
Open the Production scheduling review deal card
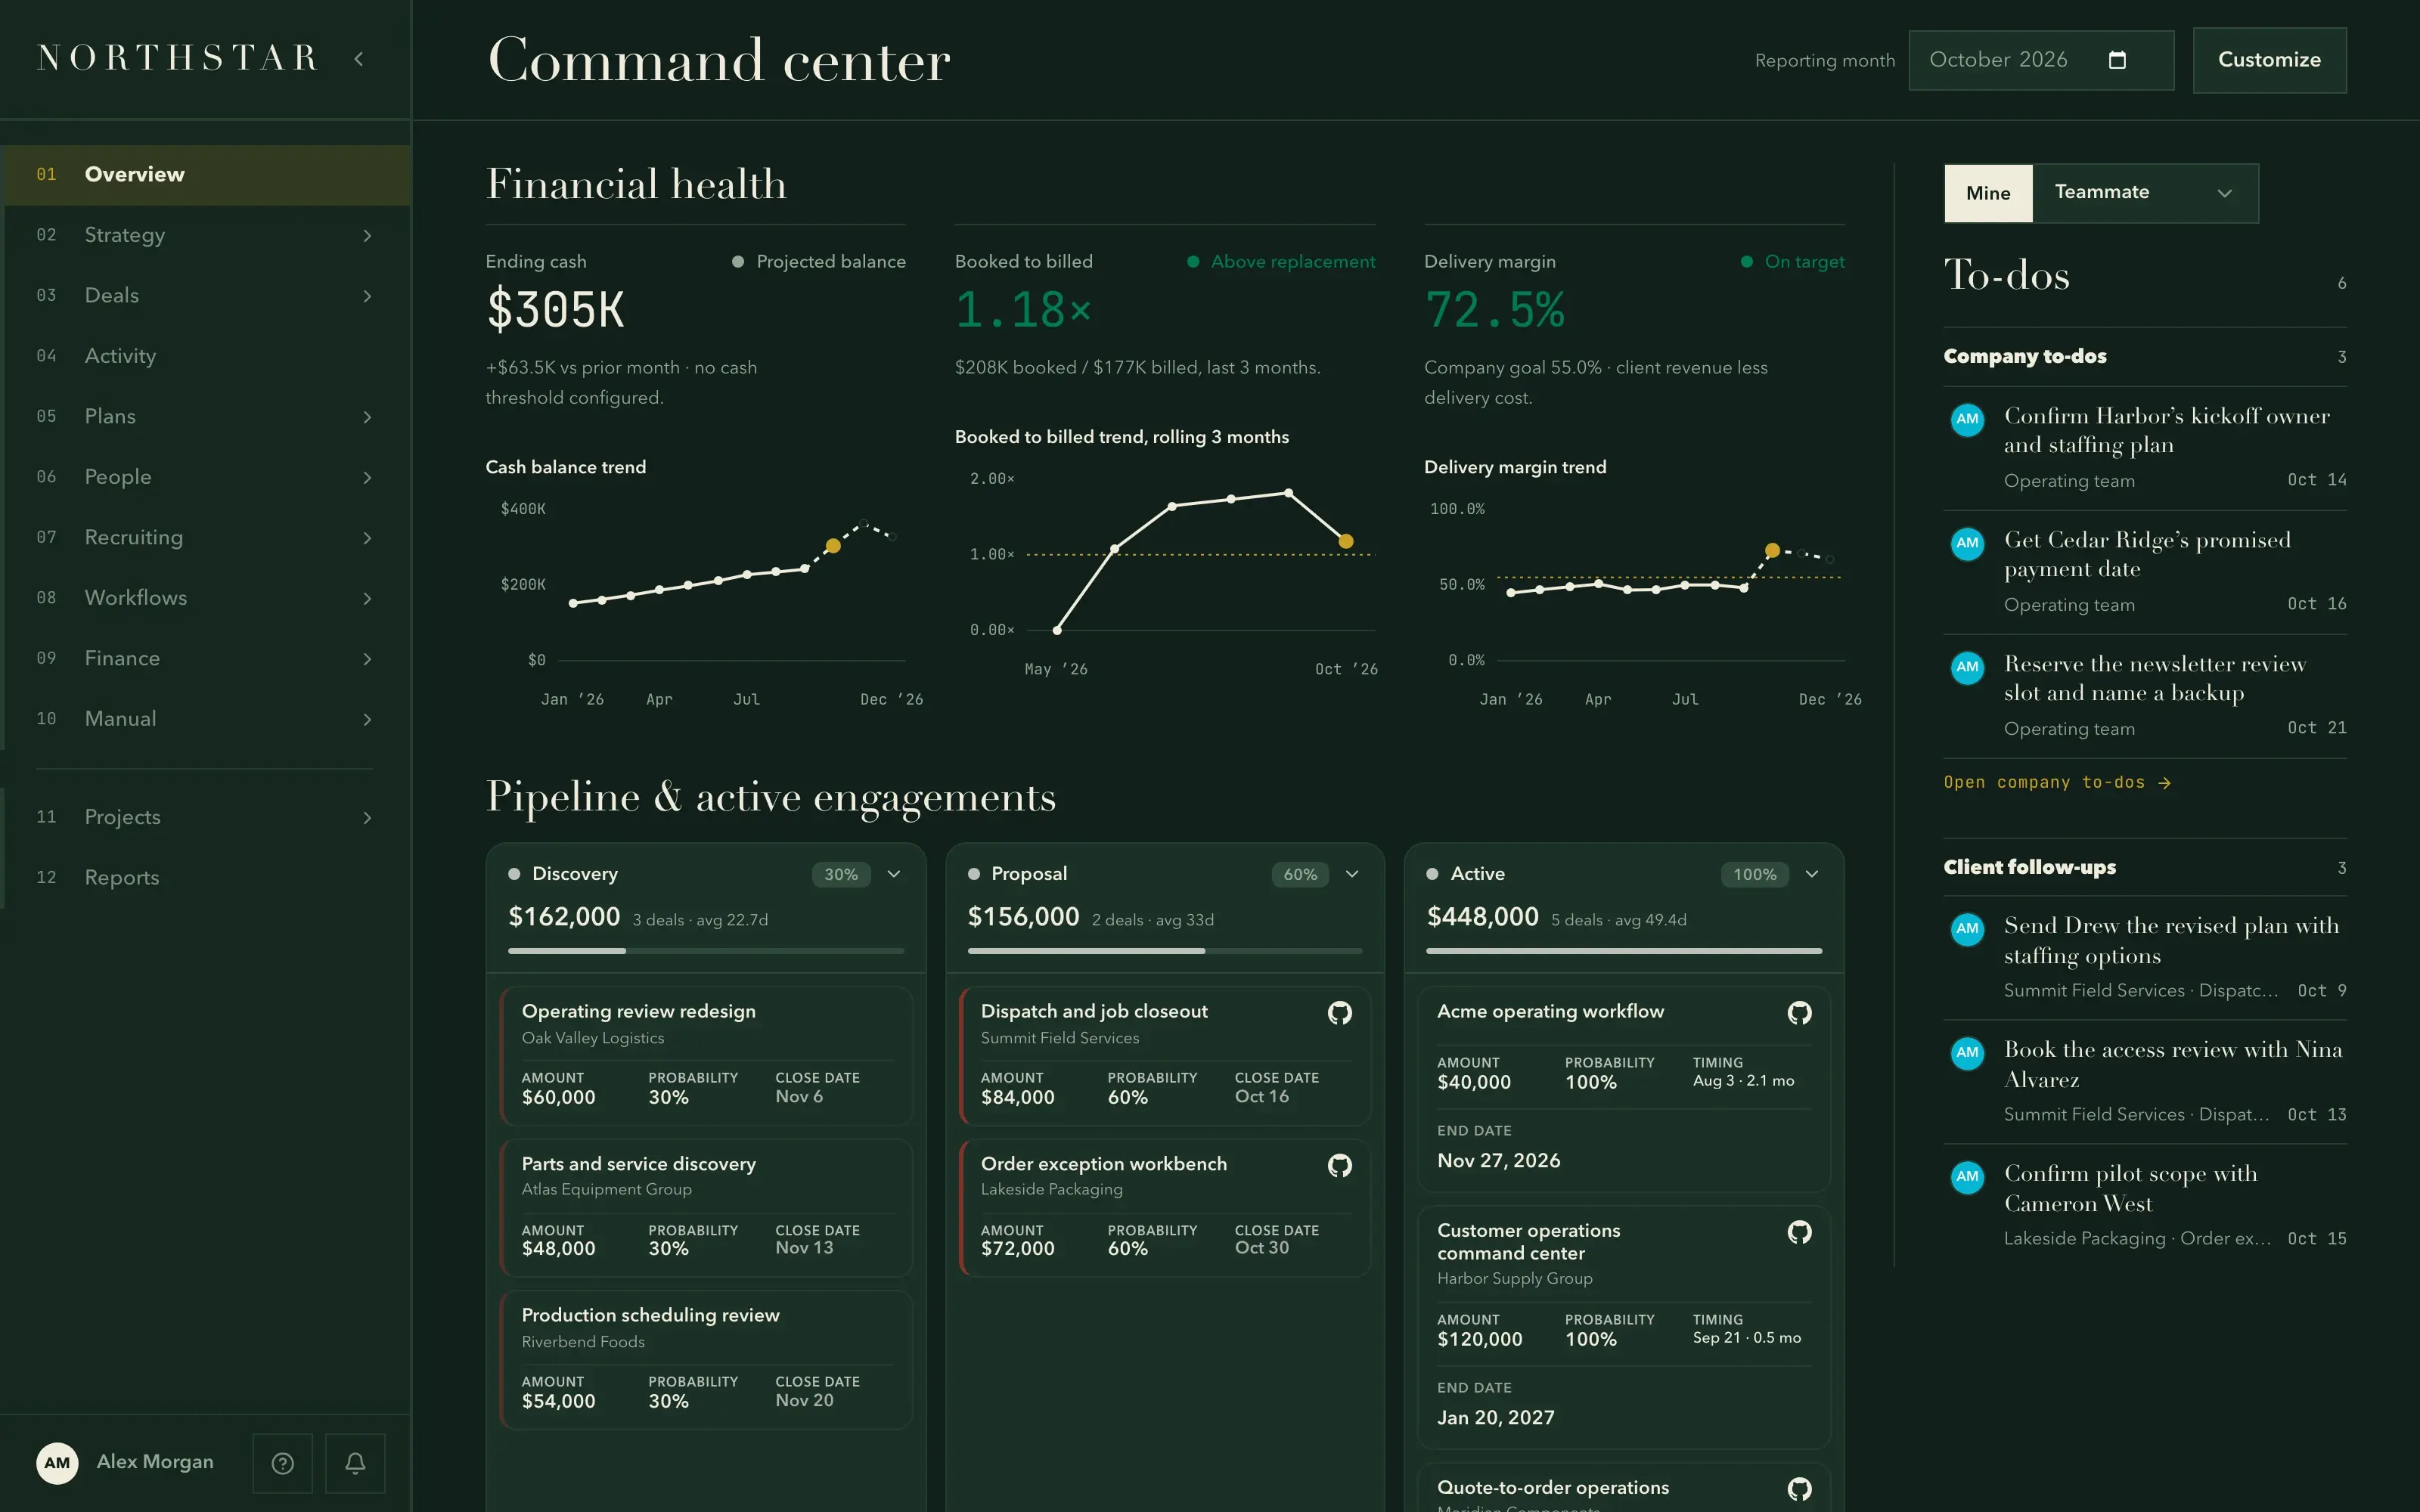[x=706, y=1359]
